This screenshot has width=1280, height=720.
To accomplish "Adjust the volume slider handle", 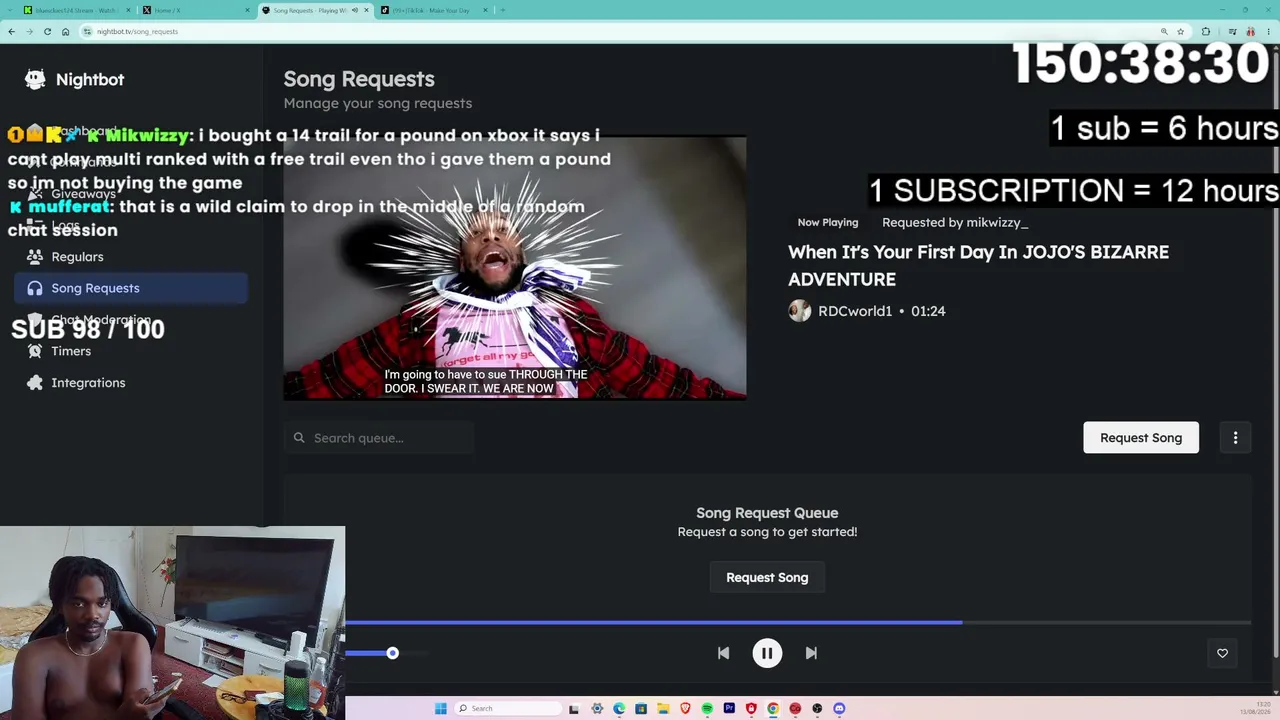I will click(x=392, y=653).
